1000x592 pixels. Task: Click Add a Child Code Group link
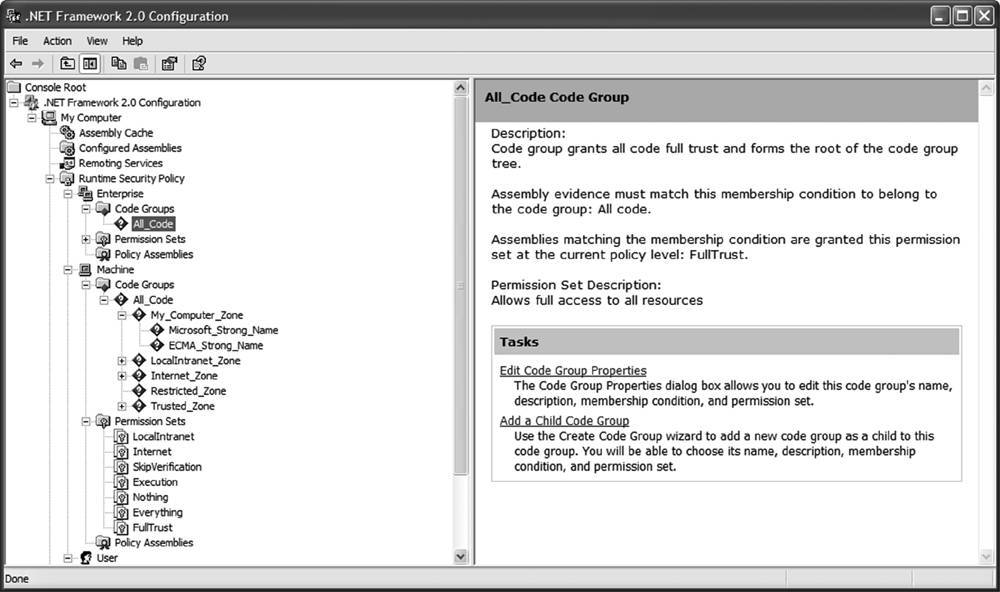pyautogui.click(x=564, y=421)
